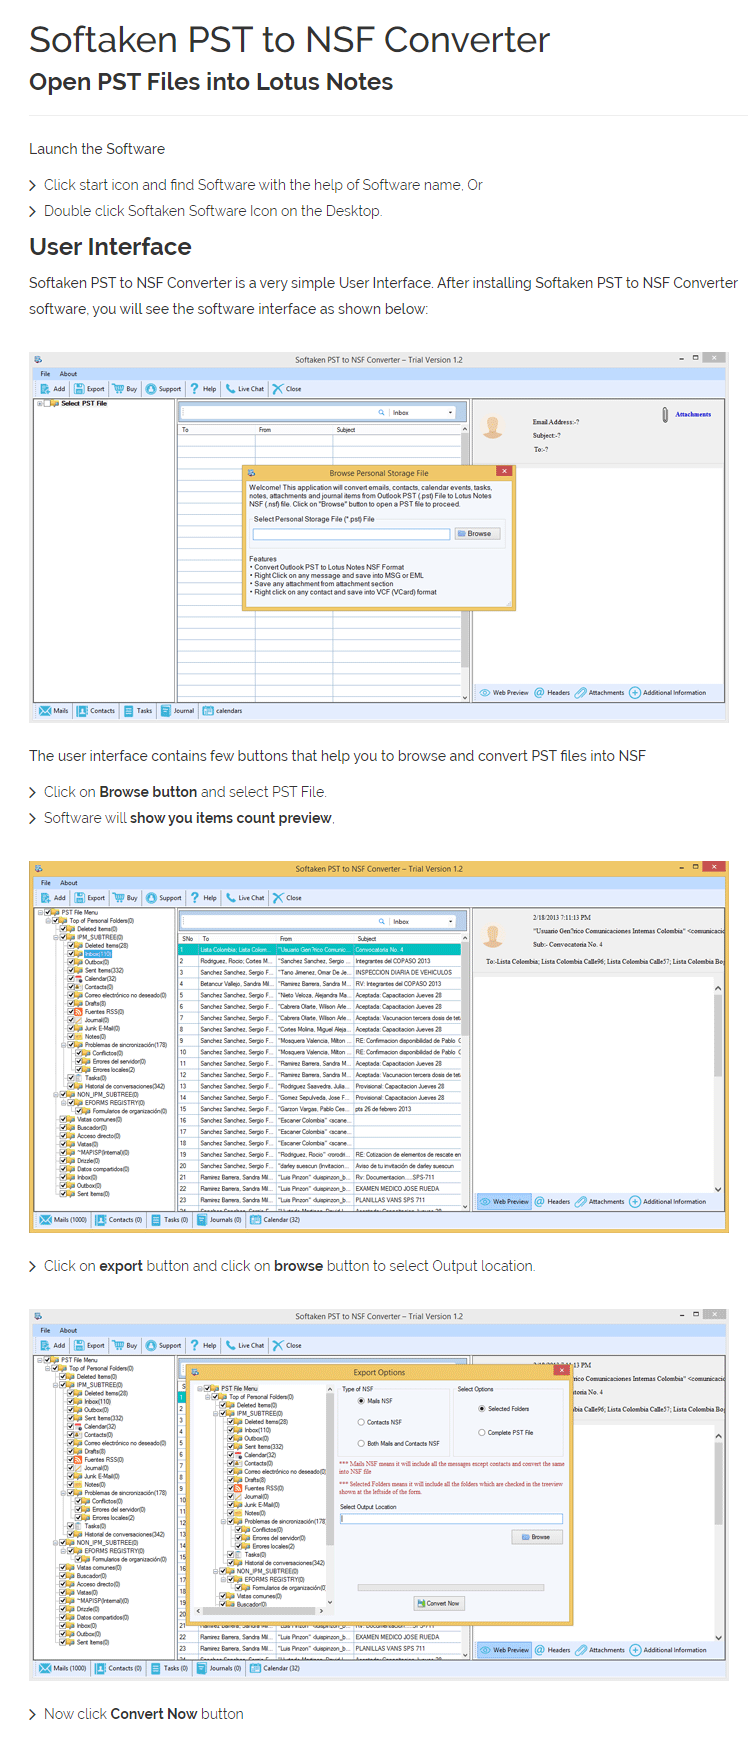Click Web Preview eye in first screenshot

[x=485, y=692]
